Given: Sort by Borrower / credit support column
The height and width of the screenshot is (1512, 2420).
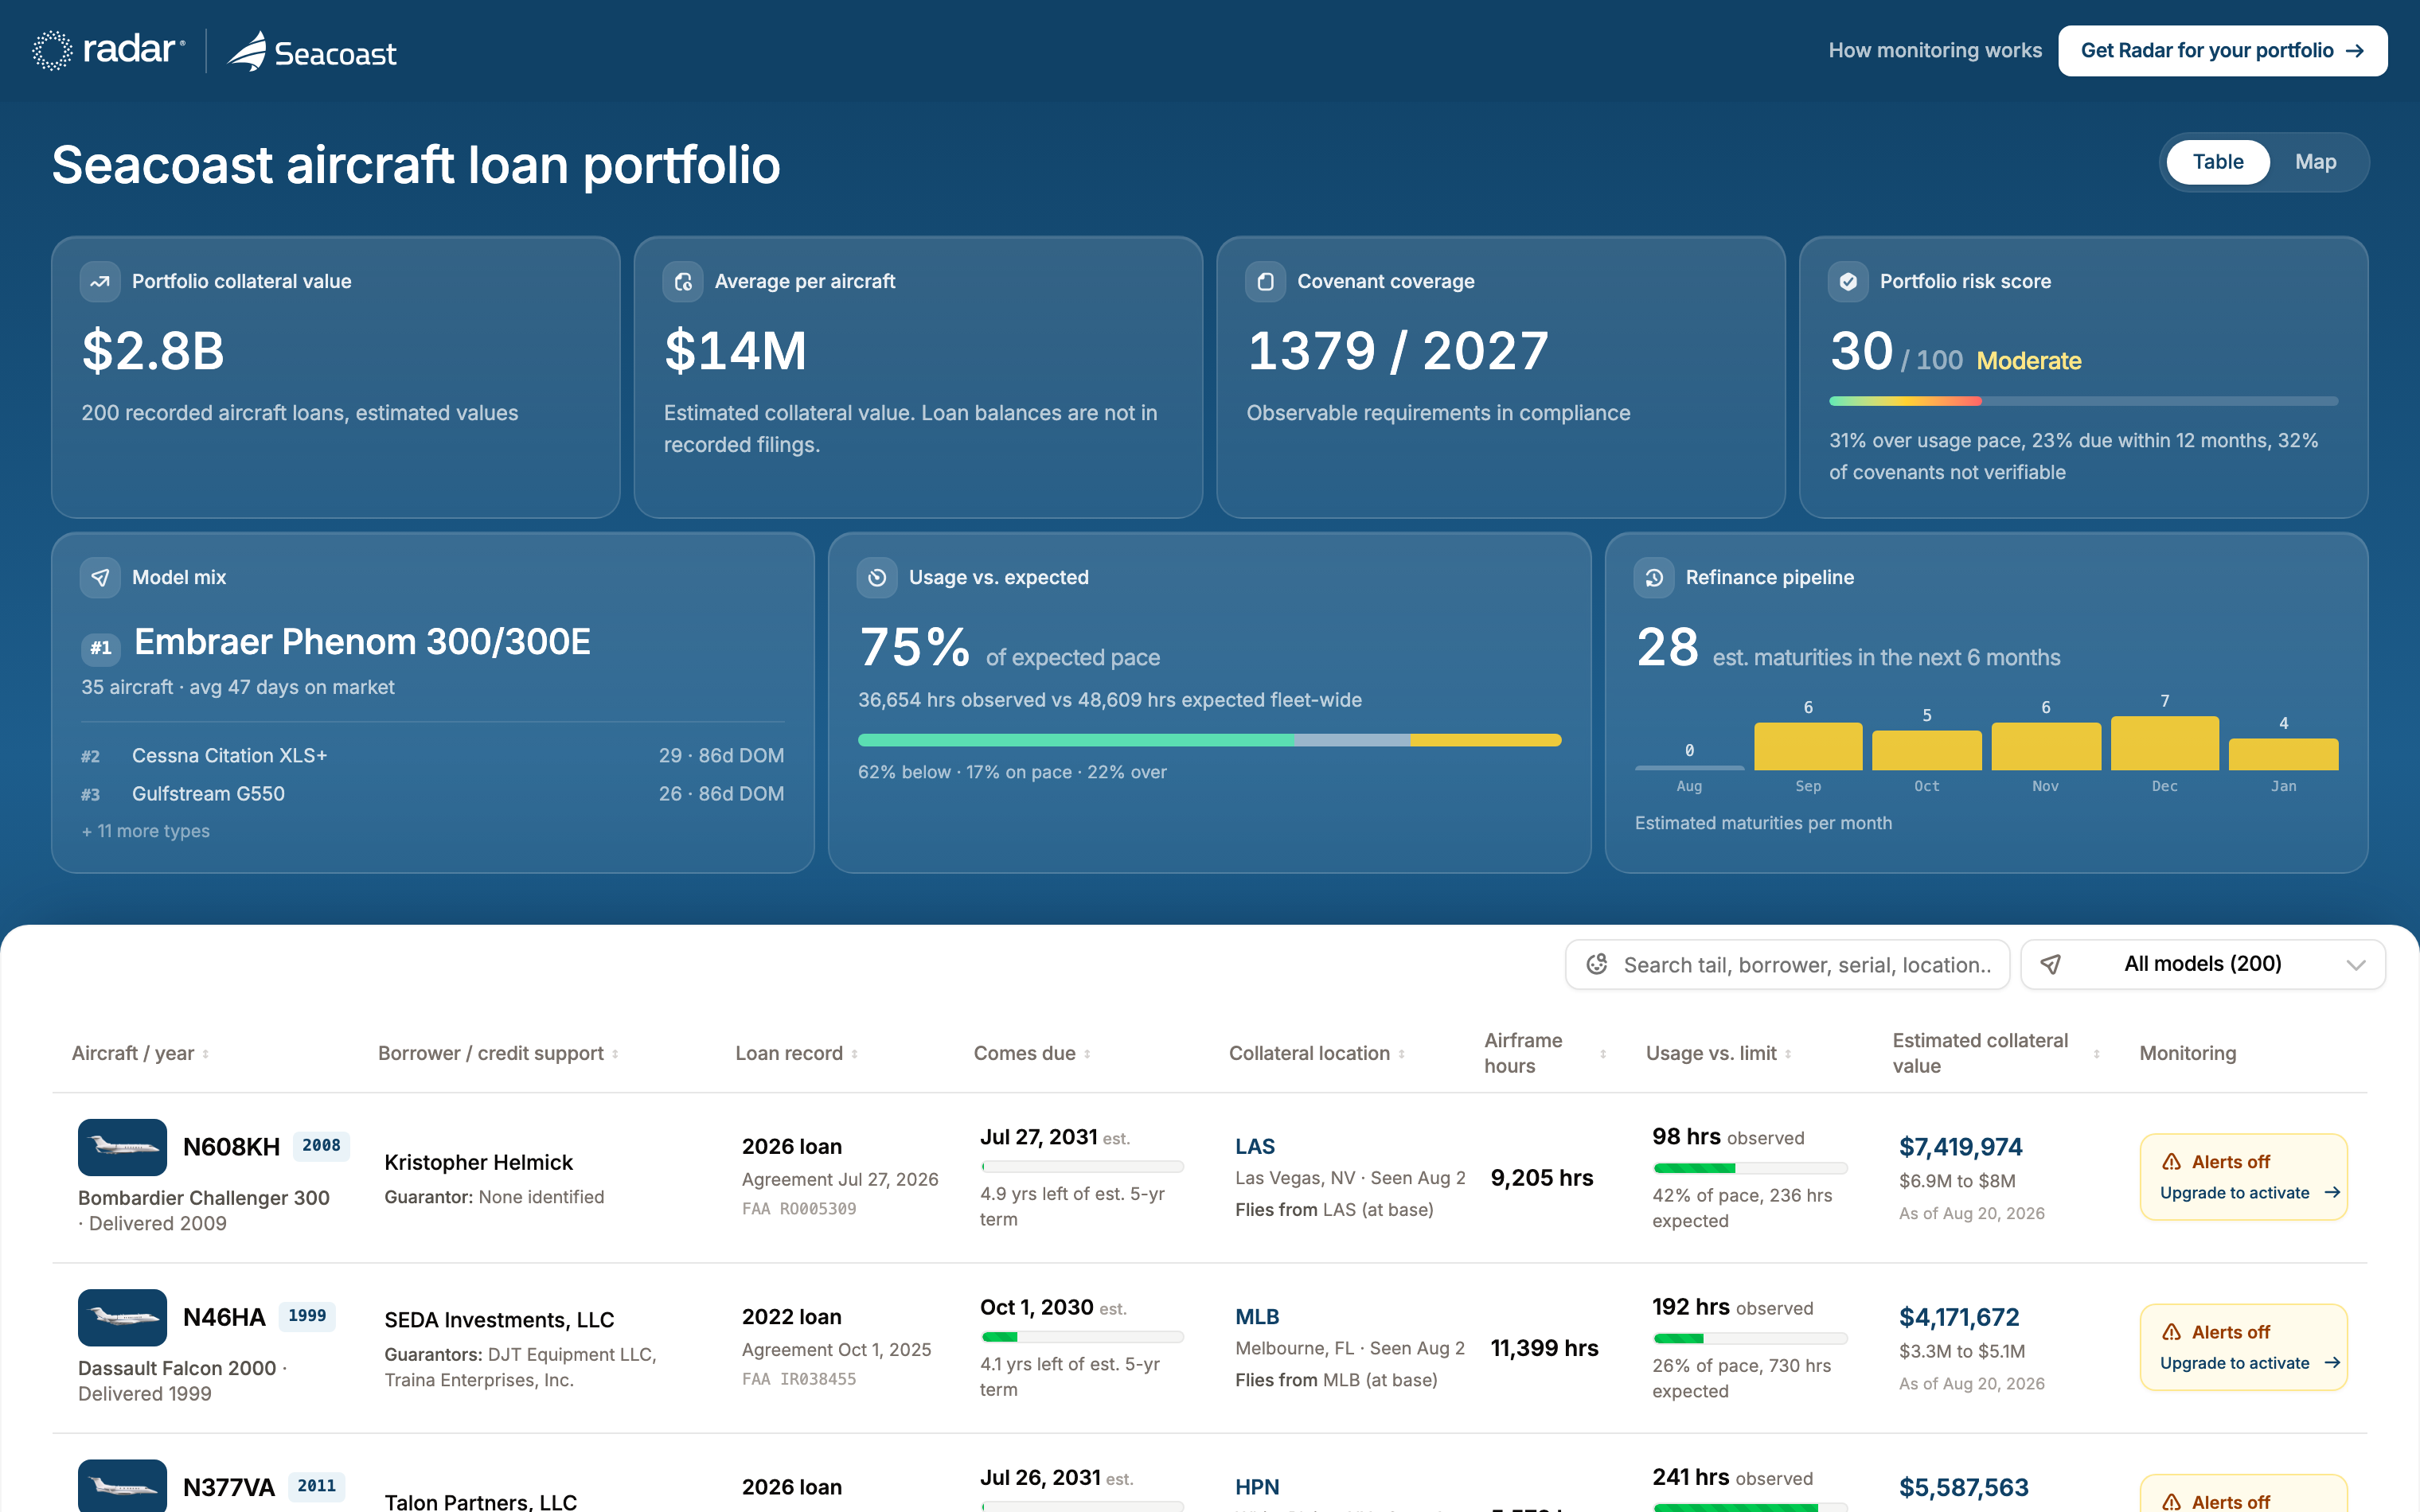Looking at the screenshot, I should coord(498,1053).
